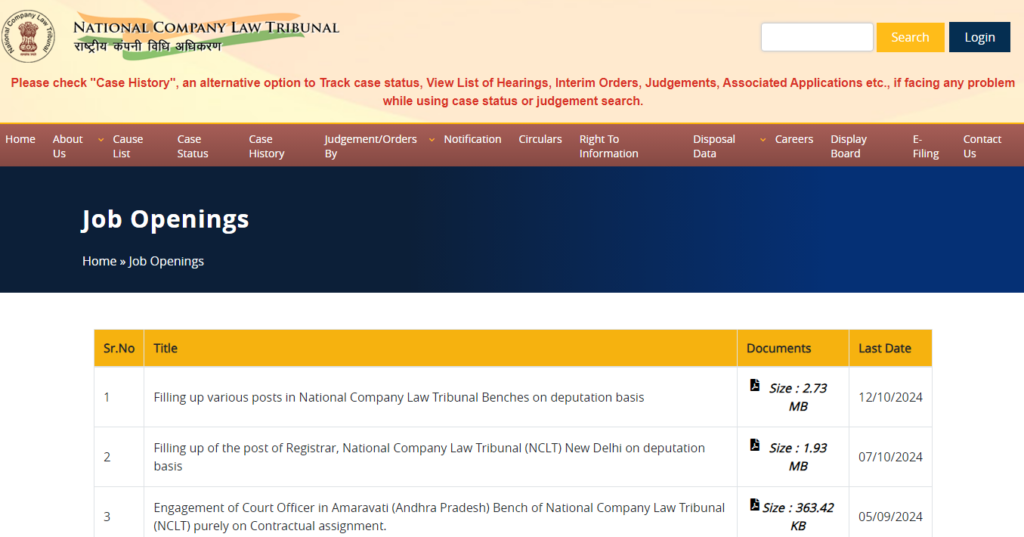Open PDF icon for Registrar post row
The width and height of the screenshot is (1024, 537).
click(x=755, y=445)
